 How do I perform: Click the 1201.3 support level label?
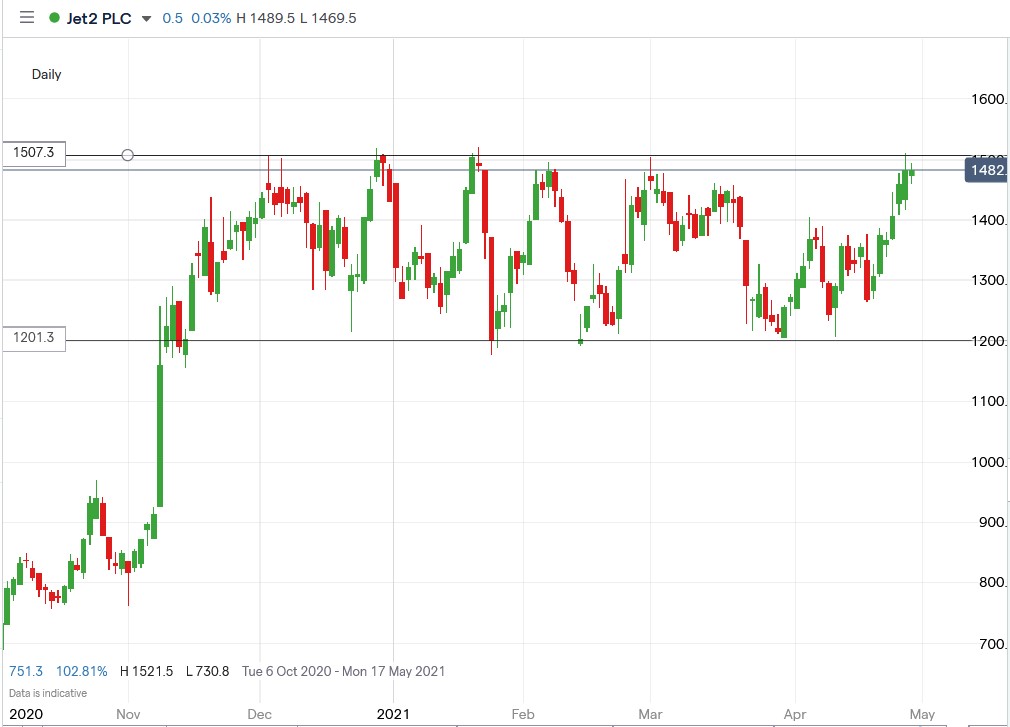[x=33, y=338]
